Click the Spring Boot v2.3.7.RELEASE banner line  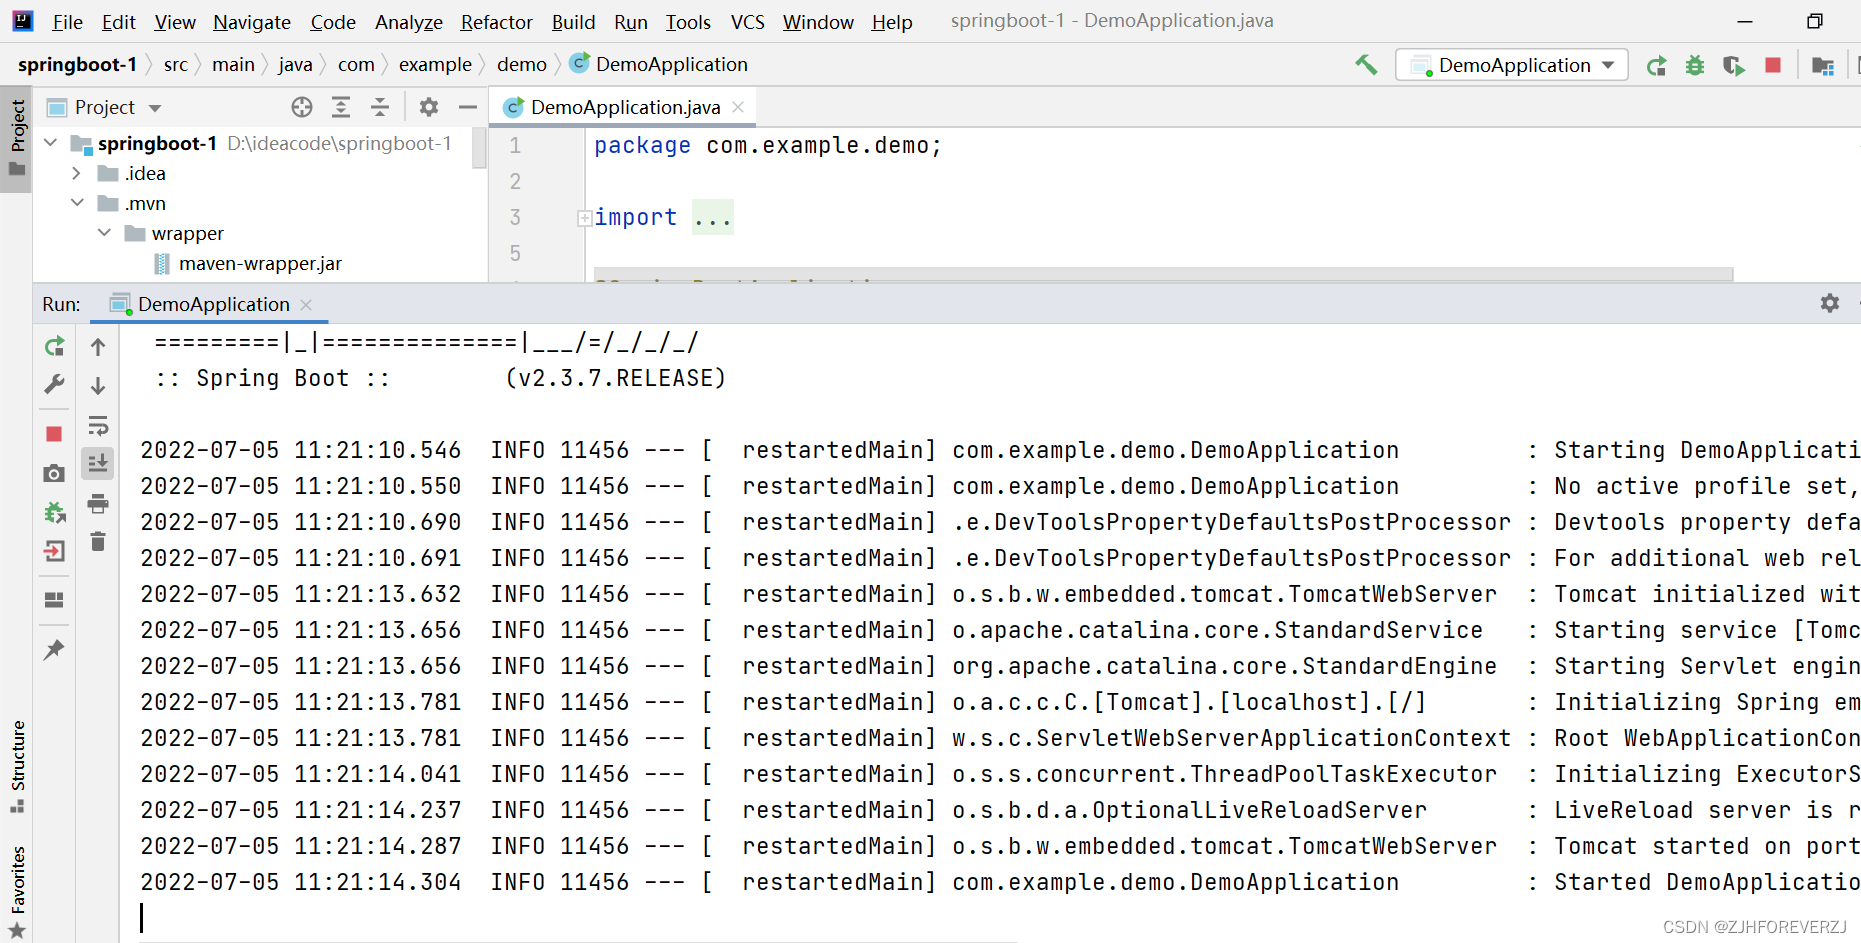441,378
